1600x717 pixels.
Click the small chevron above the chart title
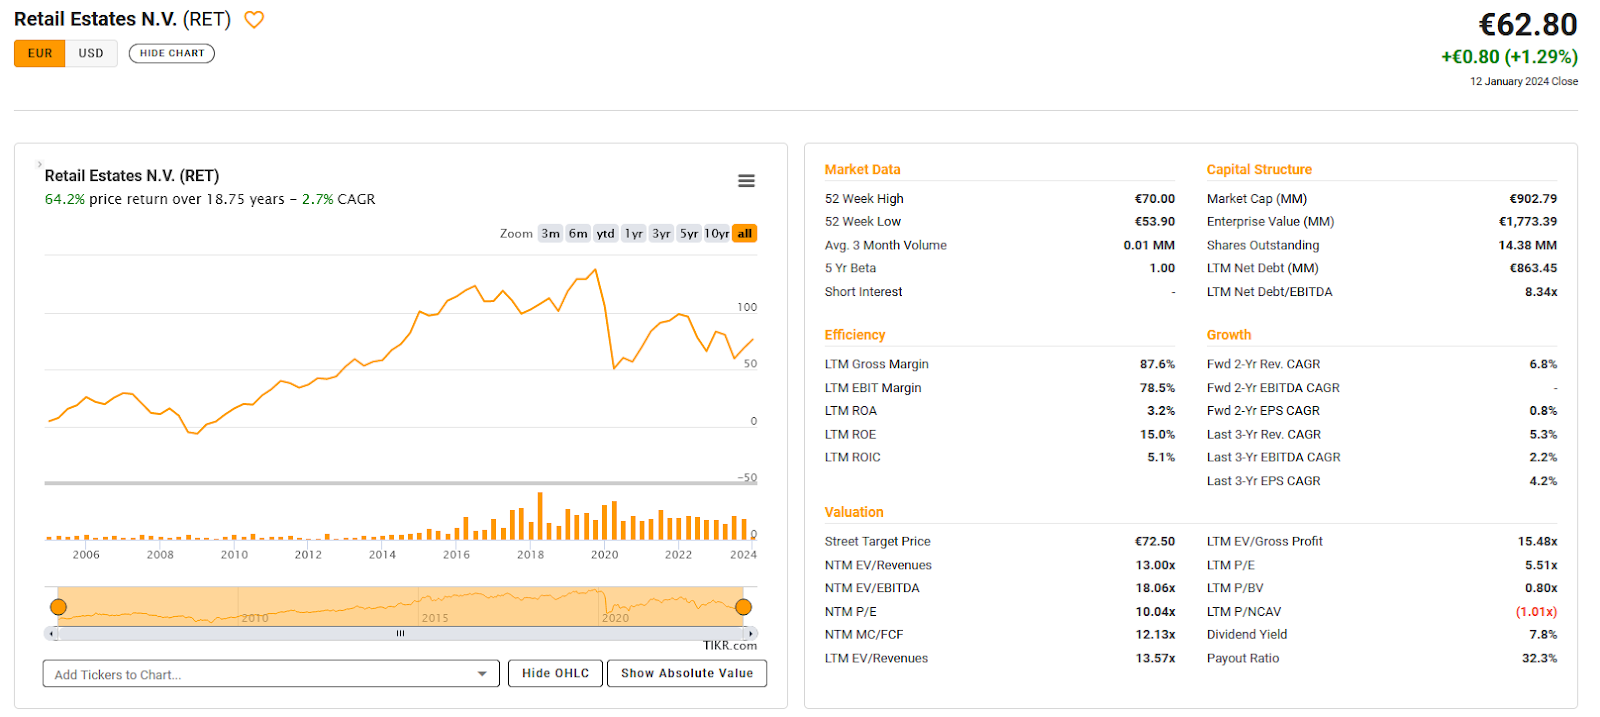pos(39,163)
